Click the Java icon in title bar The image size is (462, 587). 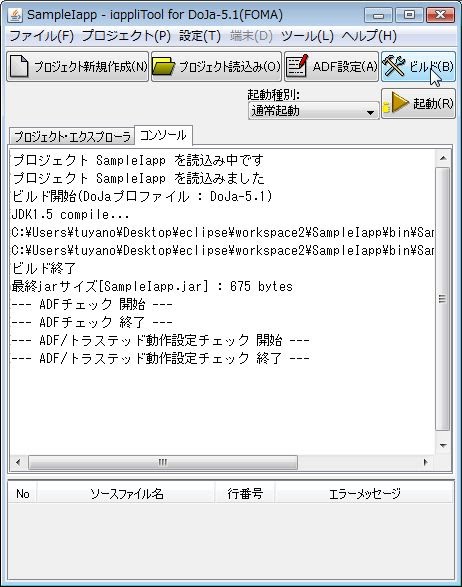(16, 15)
